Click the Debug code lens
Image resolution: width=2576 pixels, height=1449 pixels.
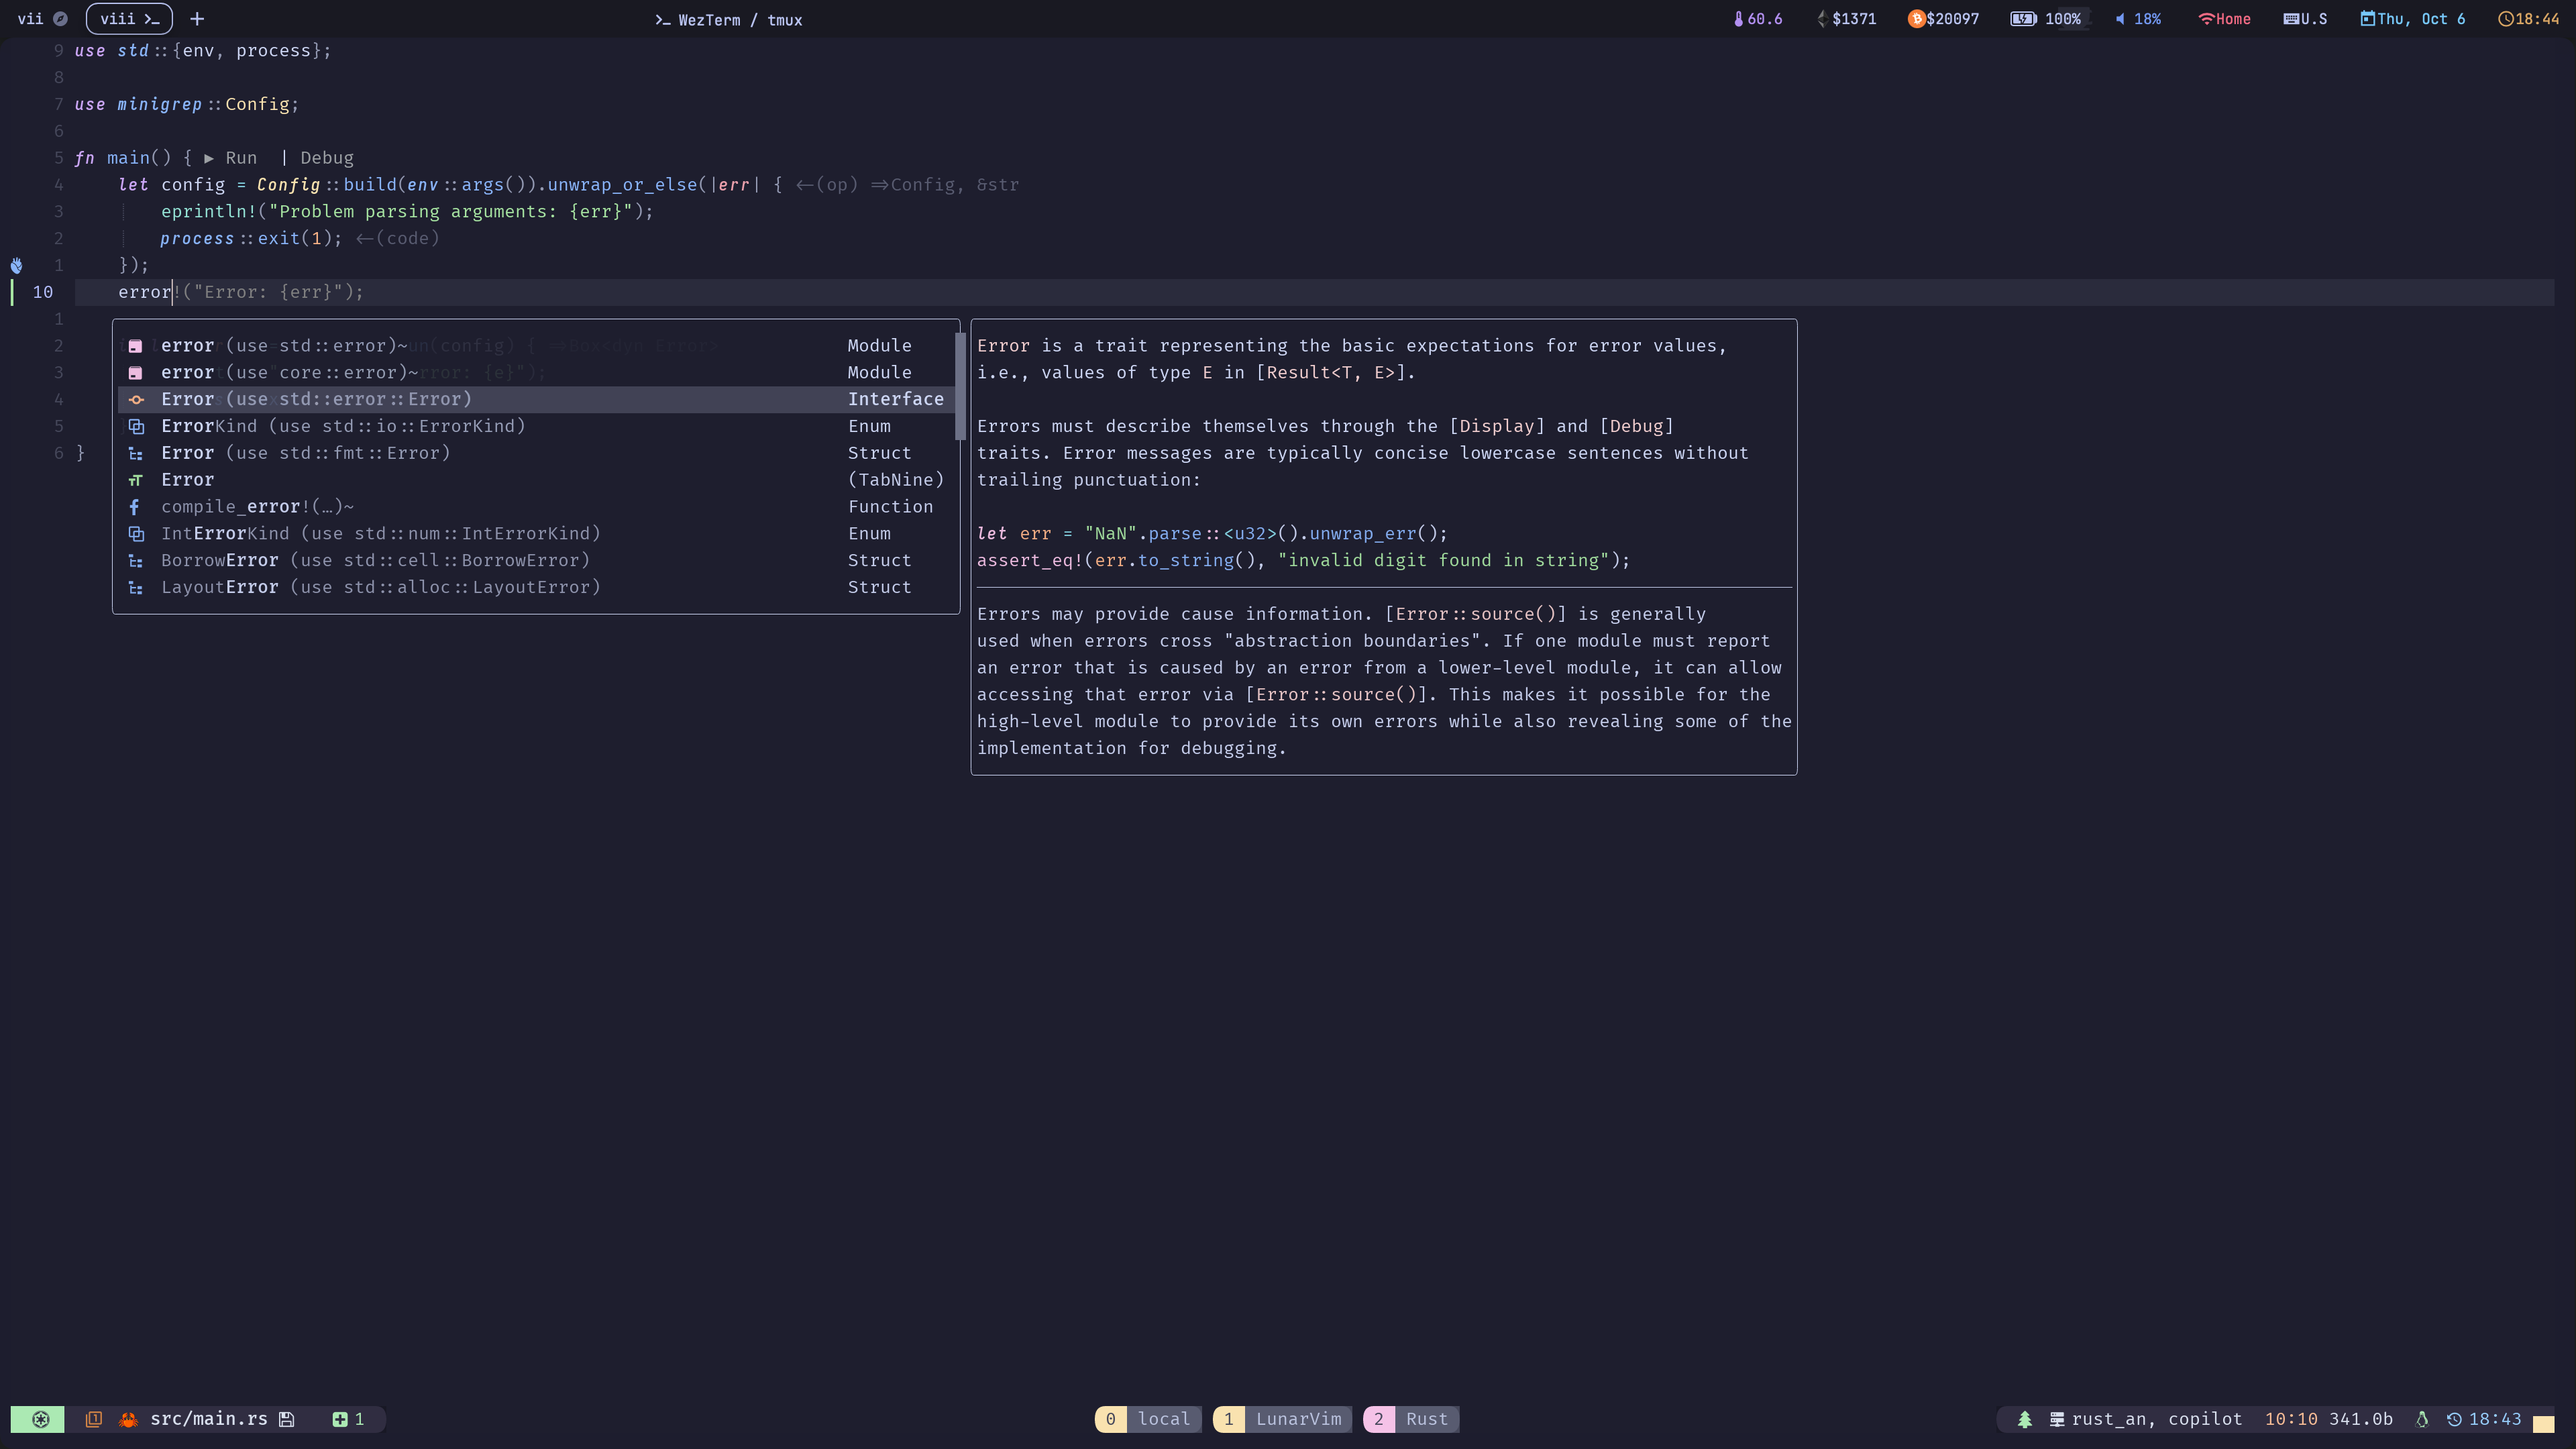coord(326,158)
